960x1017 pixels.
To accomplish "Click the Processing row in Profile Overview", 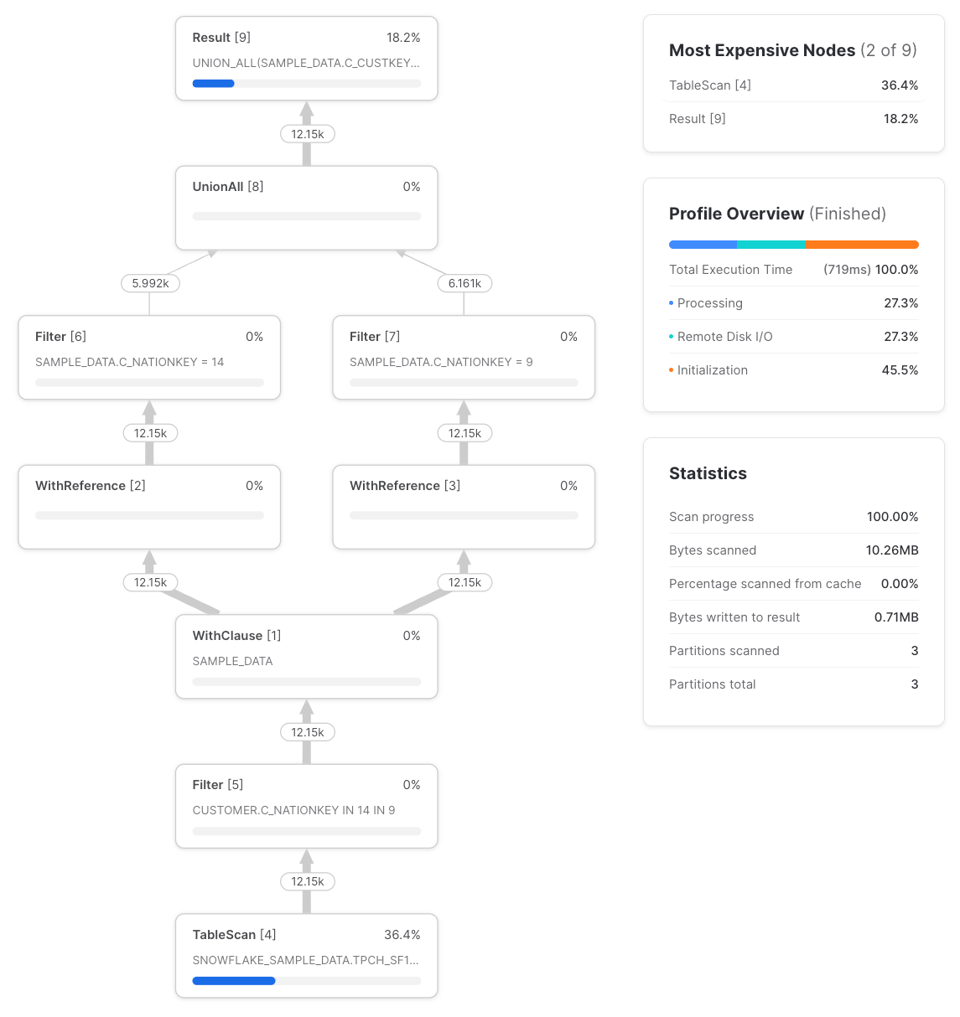I will pyautogui.click(x=793, y=303).
